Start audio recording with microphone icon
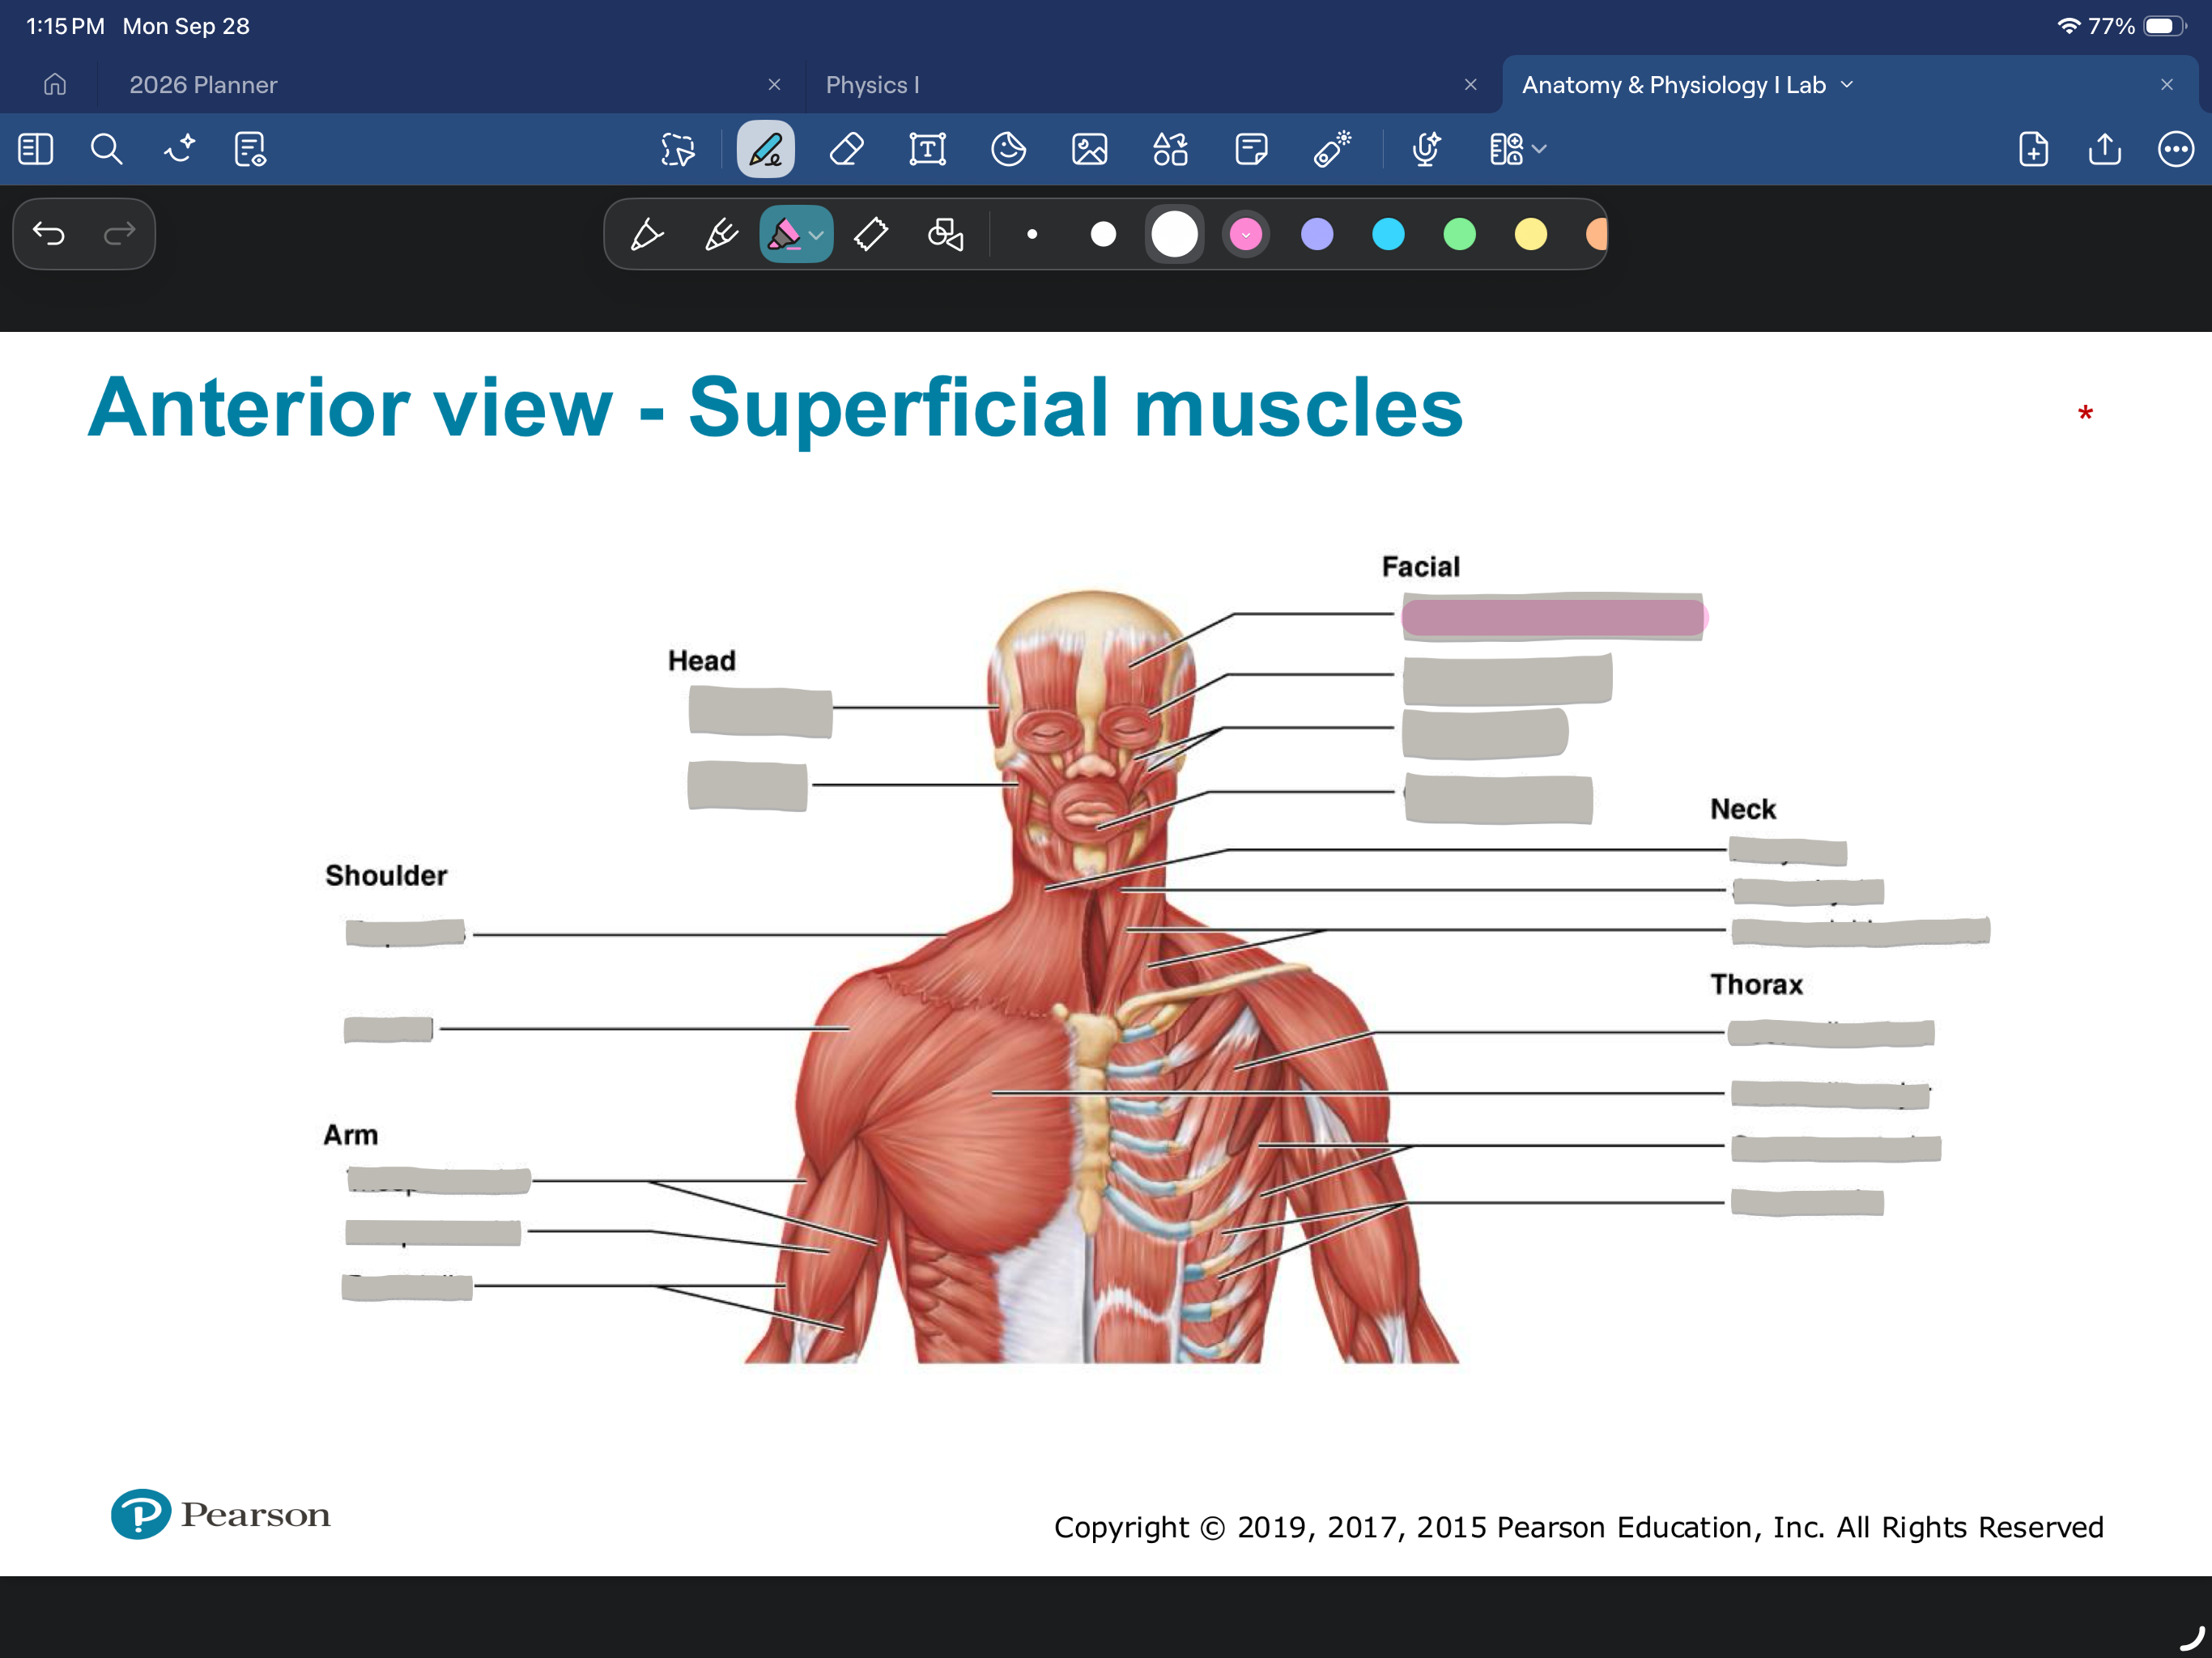2212x1658 pixels. pos(1426,149)
